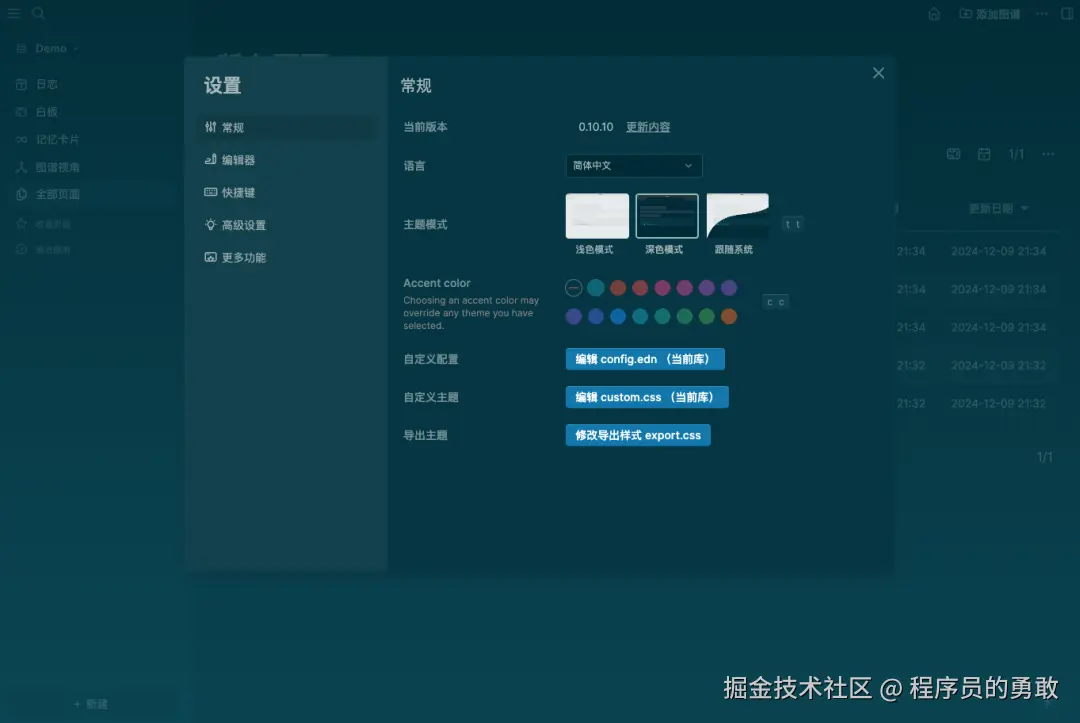
Task: Open the Graph view (图谱视角)
Action: click(x=55, y=168)
